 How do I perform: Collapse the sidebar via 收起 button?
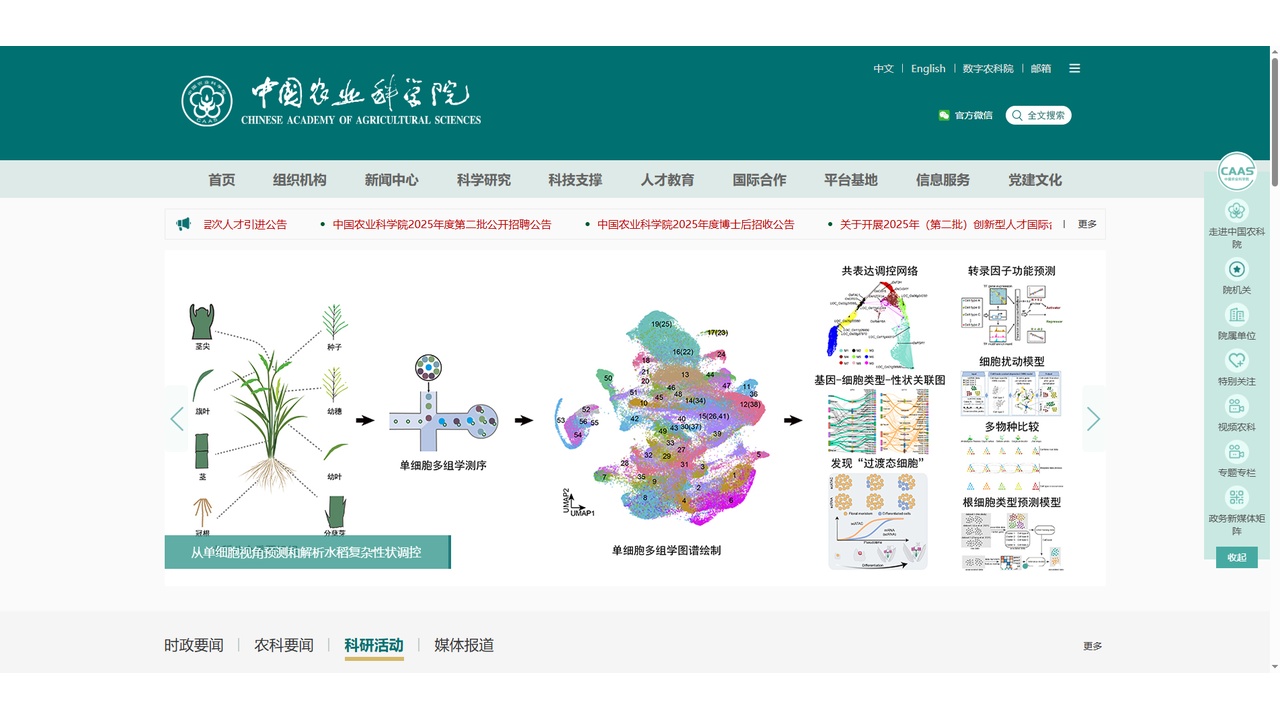pyautogui.click(x=1237, y=557)
